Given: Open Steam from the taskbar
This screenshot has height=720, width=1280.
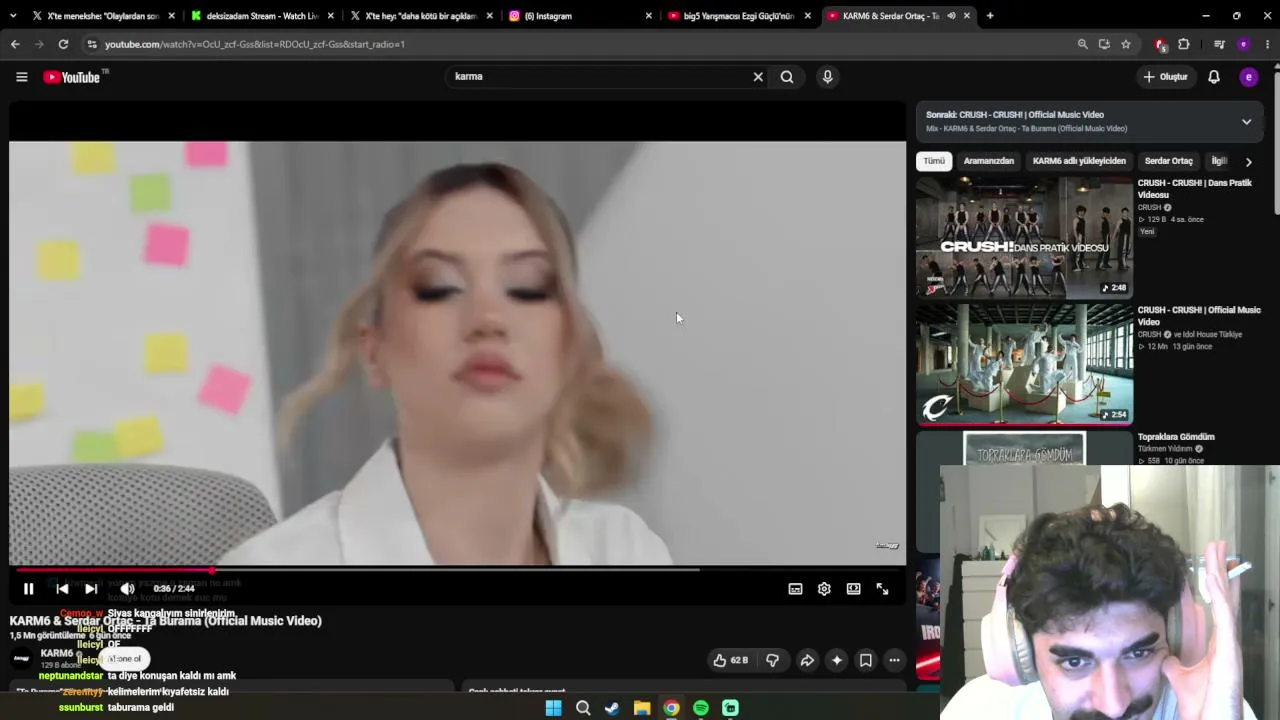Looking at the screenshot, I should click(x=612, y=708).
